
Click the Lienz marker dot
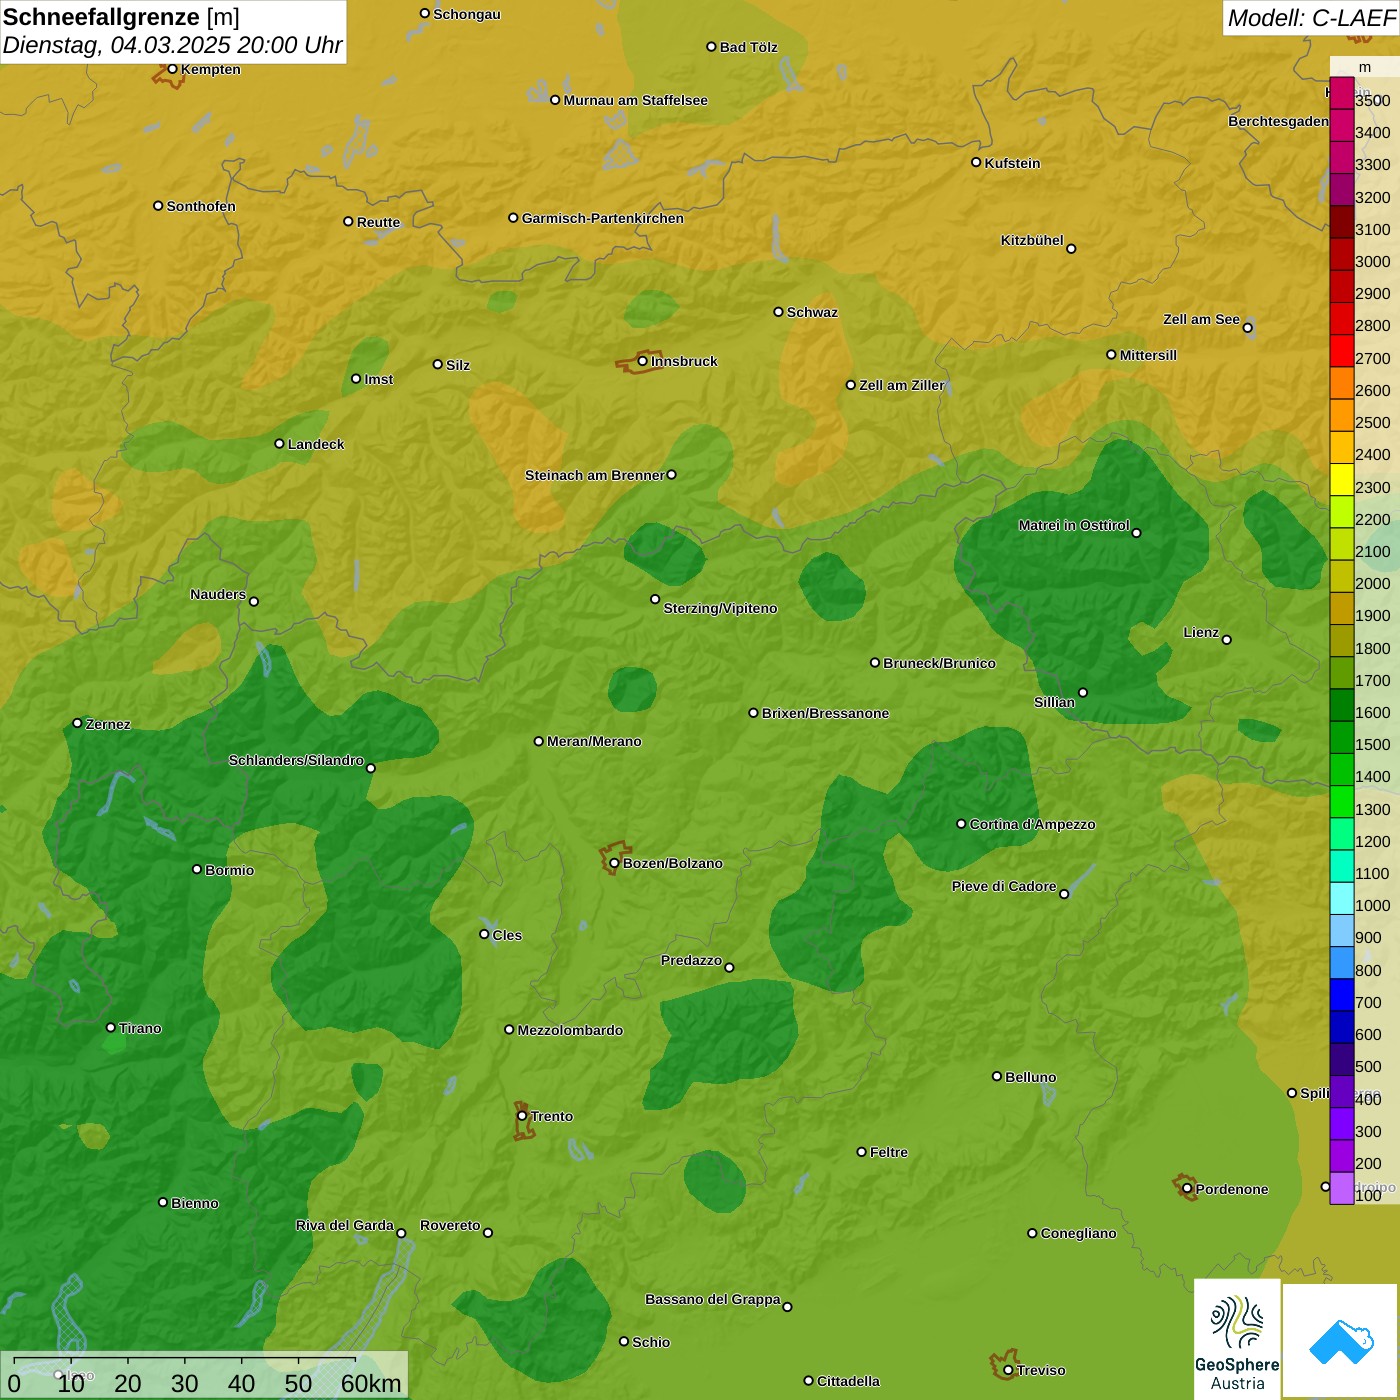1227,640
